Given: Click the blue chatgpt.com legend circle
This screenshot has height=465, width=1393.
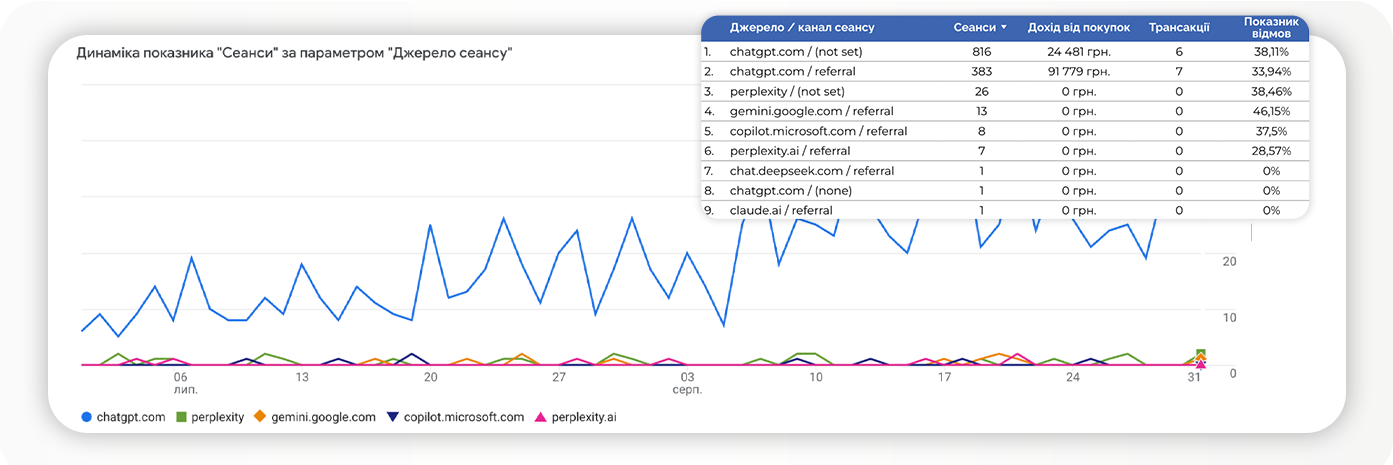Looking at the screenshot, I should coord(86,417).
